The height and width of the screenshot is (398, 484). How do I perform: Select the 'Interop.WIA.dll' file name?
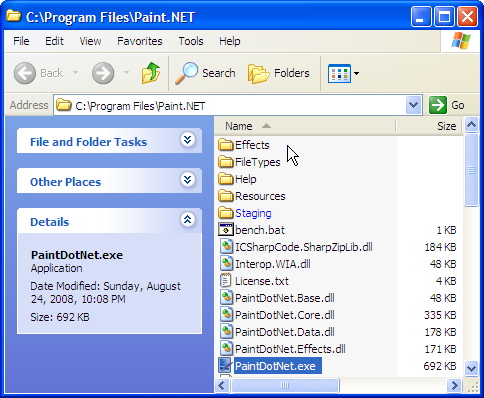point(273,264)
